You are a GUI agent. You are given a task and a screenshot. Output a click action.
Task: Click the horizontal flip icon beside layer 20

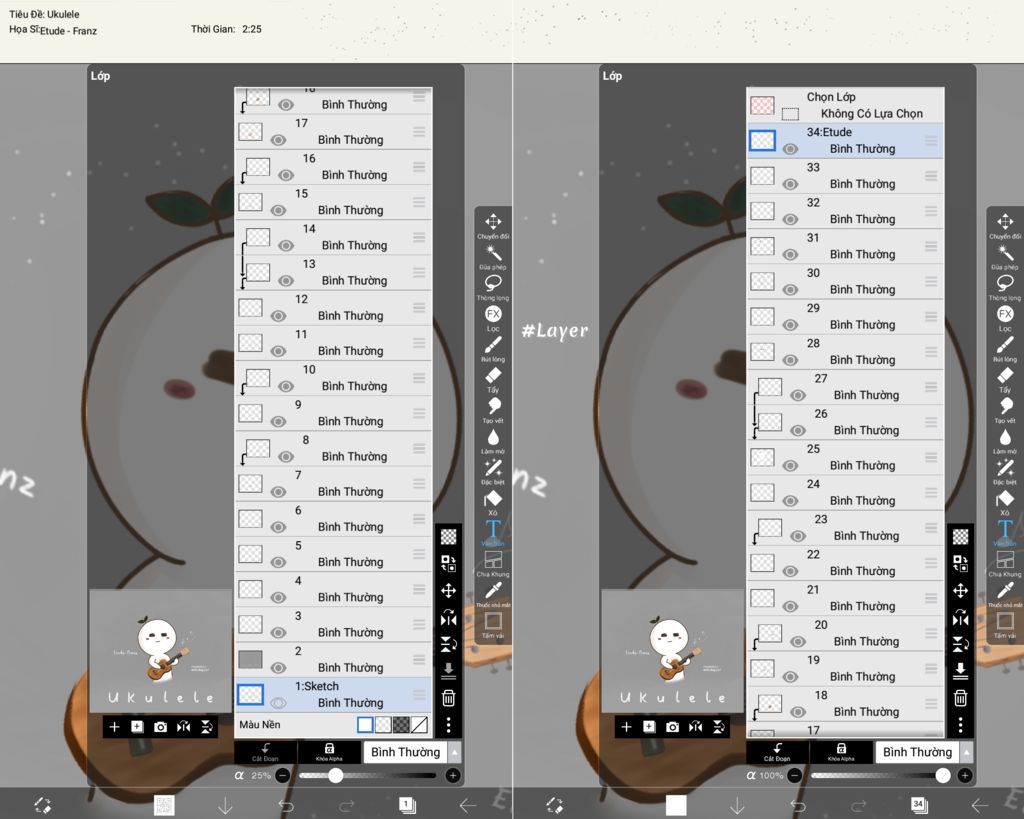coord(961,617)
